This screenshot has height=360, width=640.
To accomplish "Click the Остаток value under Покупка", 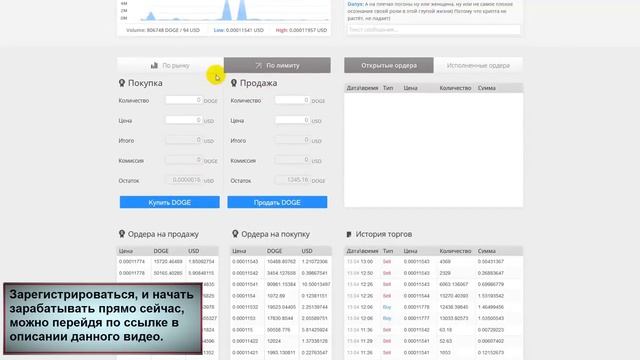I will [184, 180].
